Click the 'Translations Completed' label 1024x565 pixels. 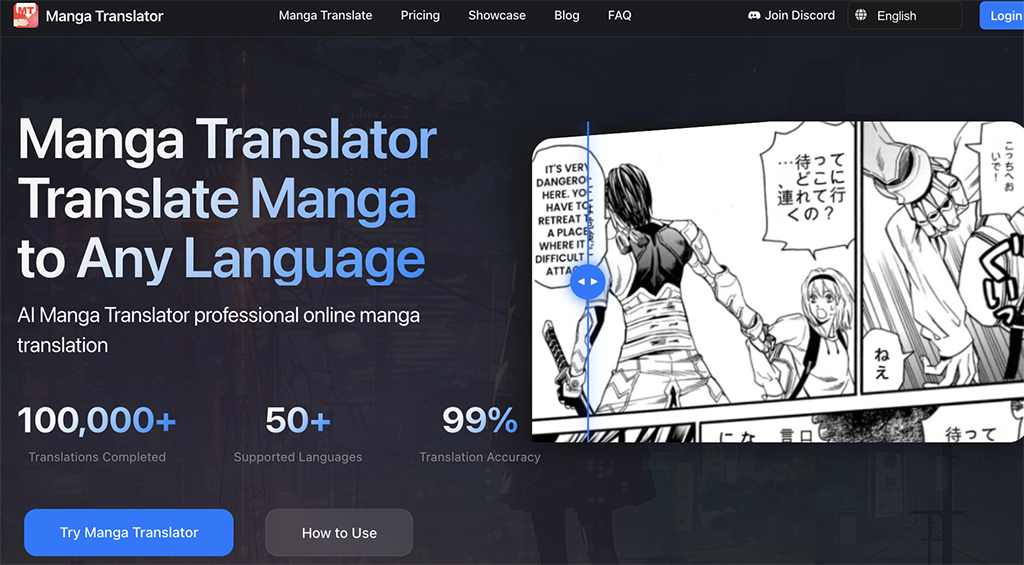point(97,457)
